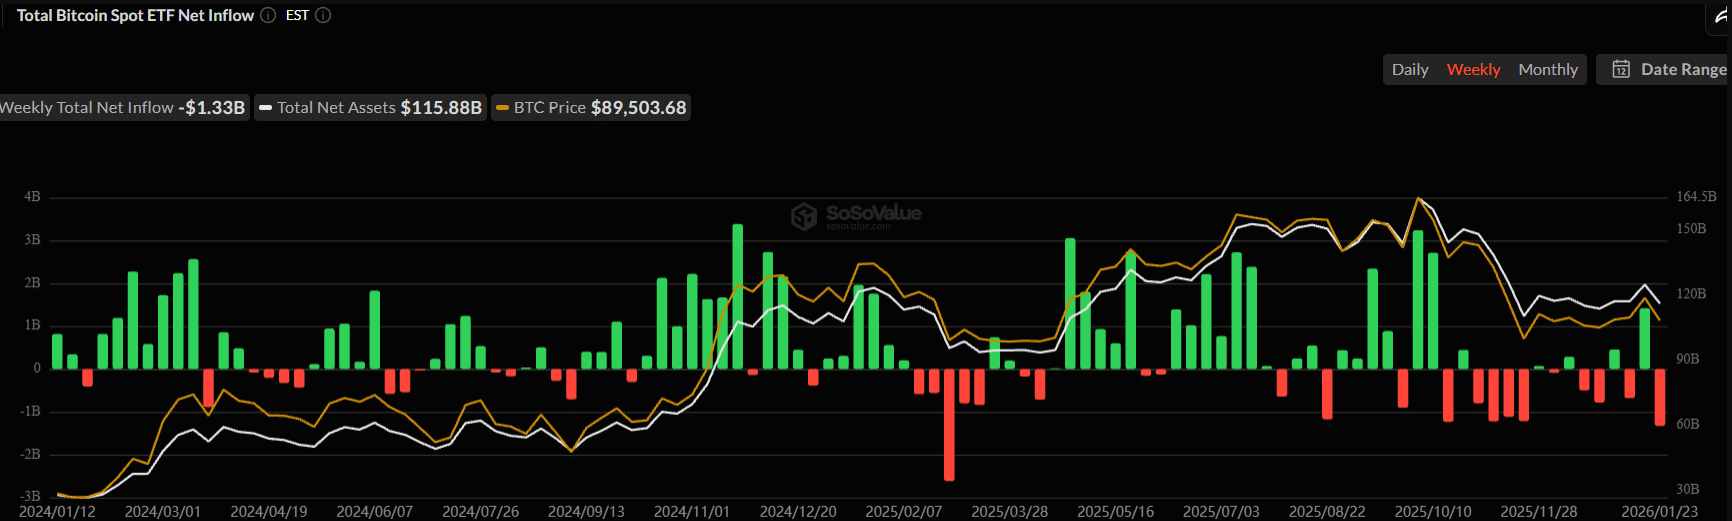Click the EST timezone label
The height and width of the screenshot is (521, 1732).
point(297,15)
